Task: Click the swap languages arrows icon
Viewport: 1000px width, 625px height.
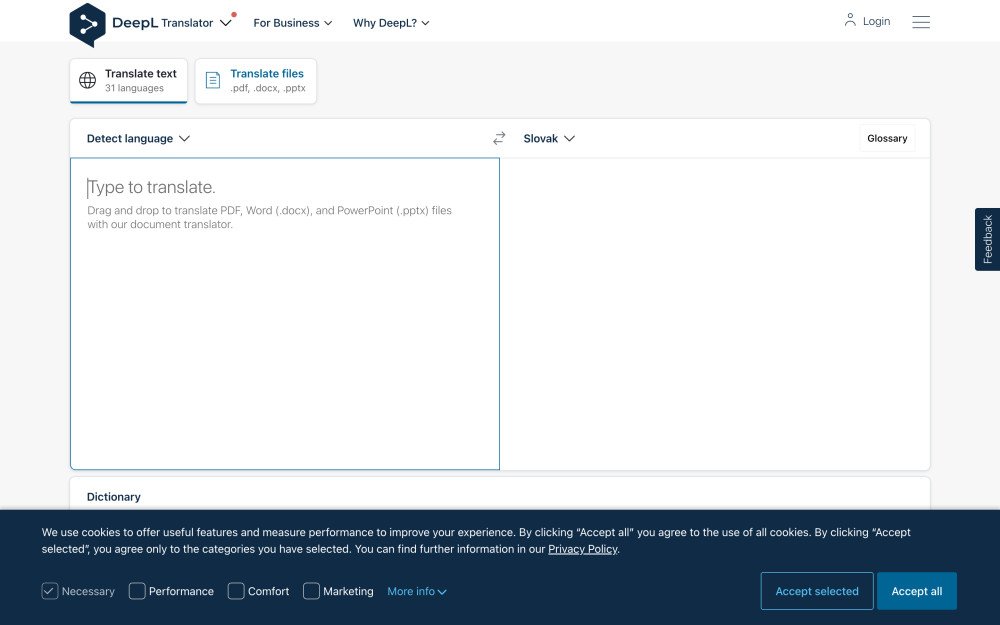Action: click(x=499, y=138)
